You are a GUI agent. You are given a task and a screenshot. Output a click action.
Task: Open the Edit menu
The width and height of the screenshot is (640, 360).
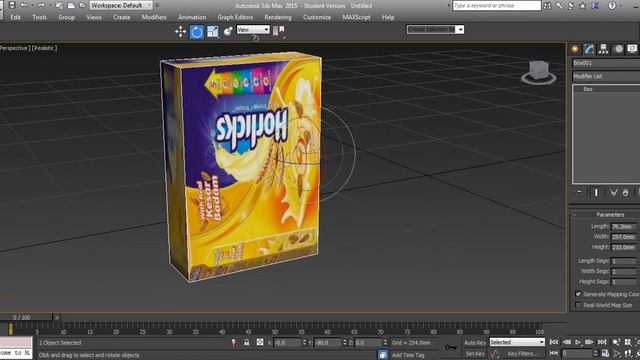coord(16,17)
